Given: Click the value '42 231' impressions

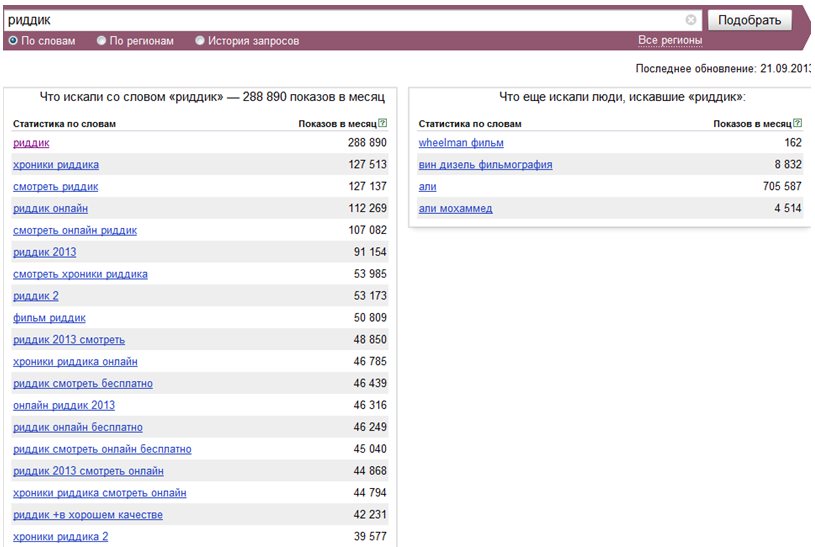Looking at the screenshot, I should click(370, 514).
